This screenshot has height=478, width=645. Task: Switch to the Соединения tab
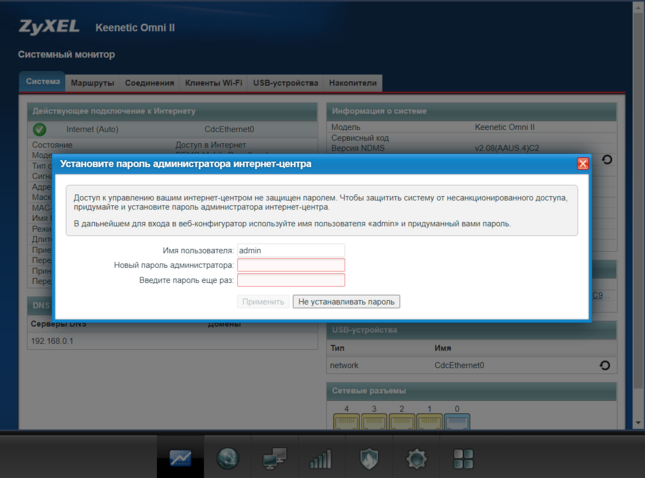pyautogui.click(x=149, y=83)
